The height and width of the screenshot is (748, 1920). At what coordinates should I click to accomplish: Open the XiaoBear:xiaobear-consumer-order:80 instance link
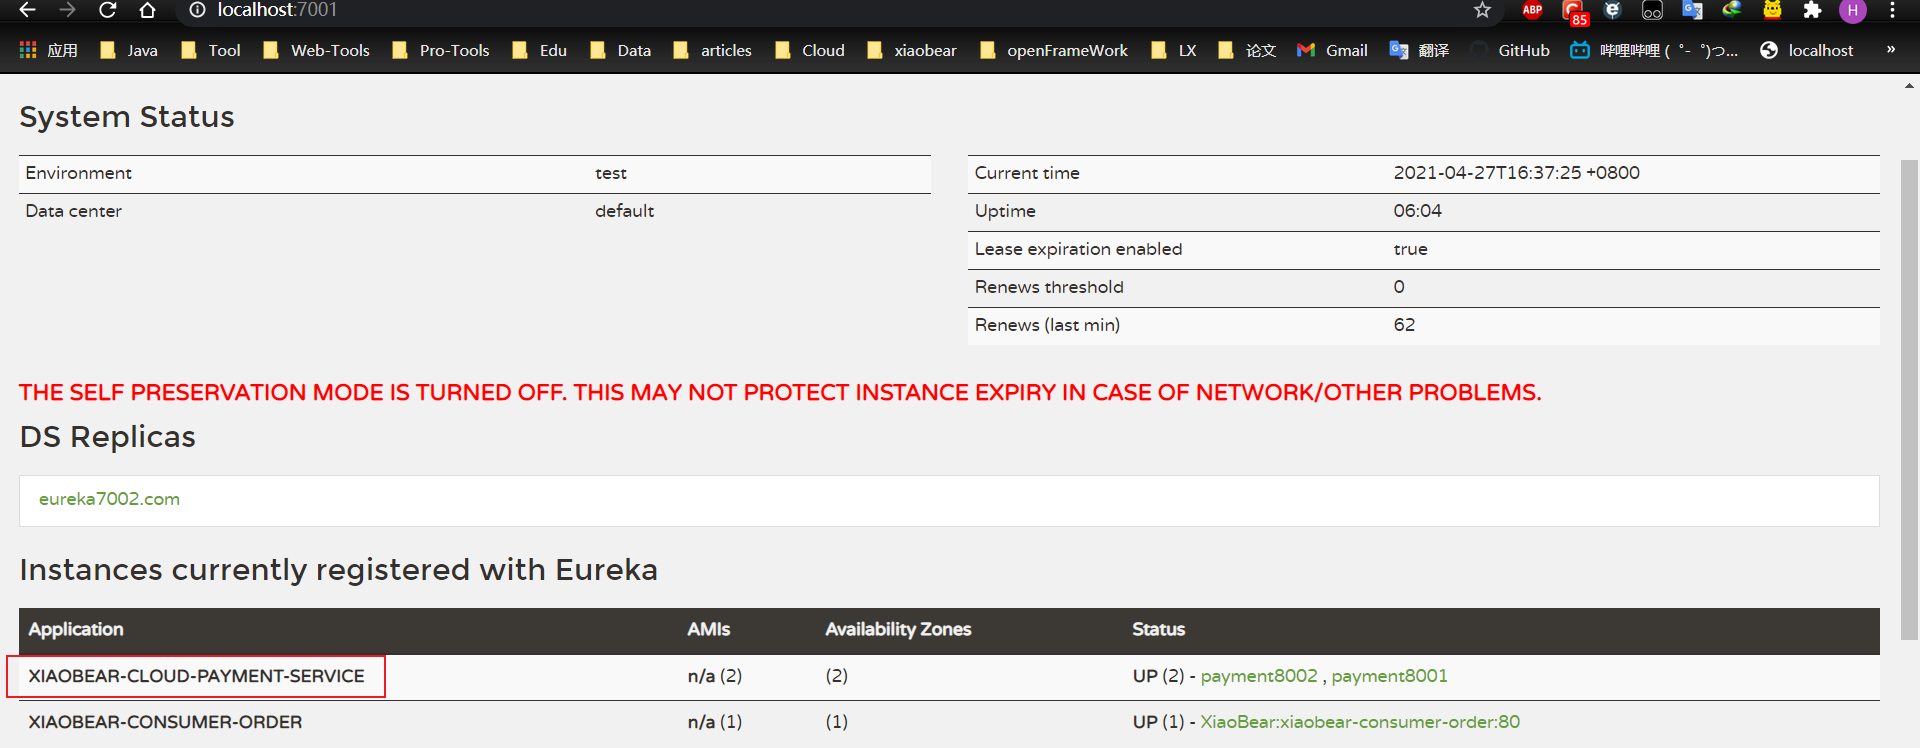(1360, 722)
